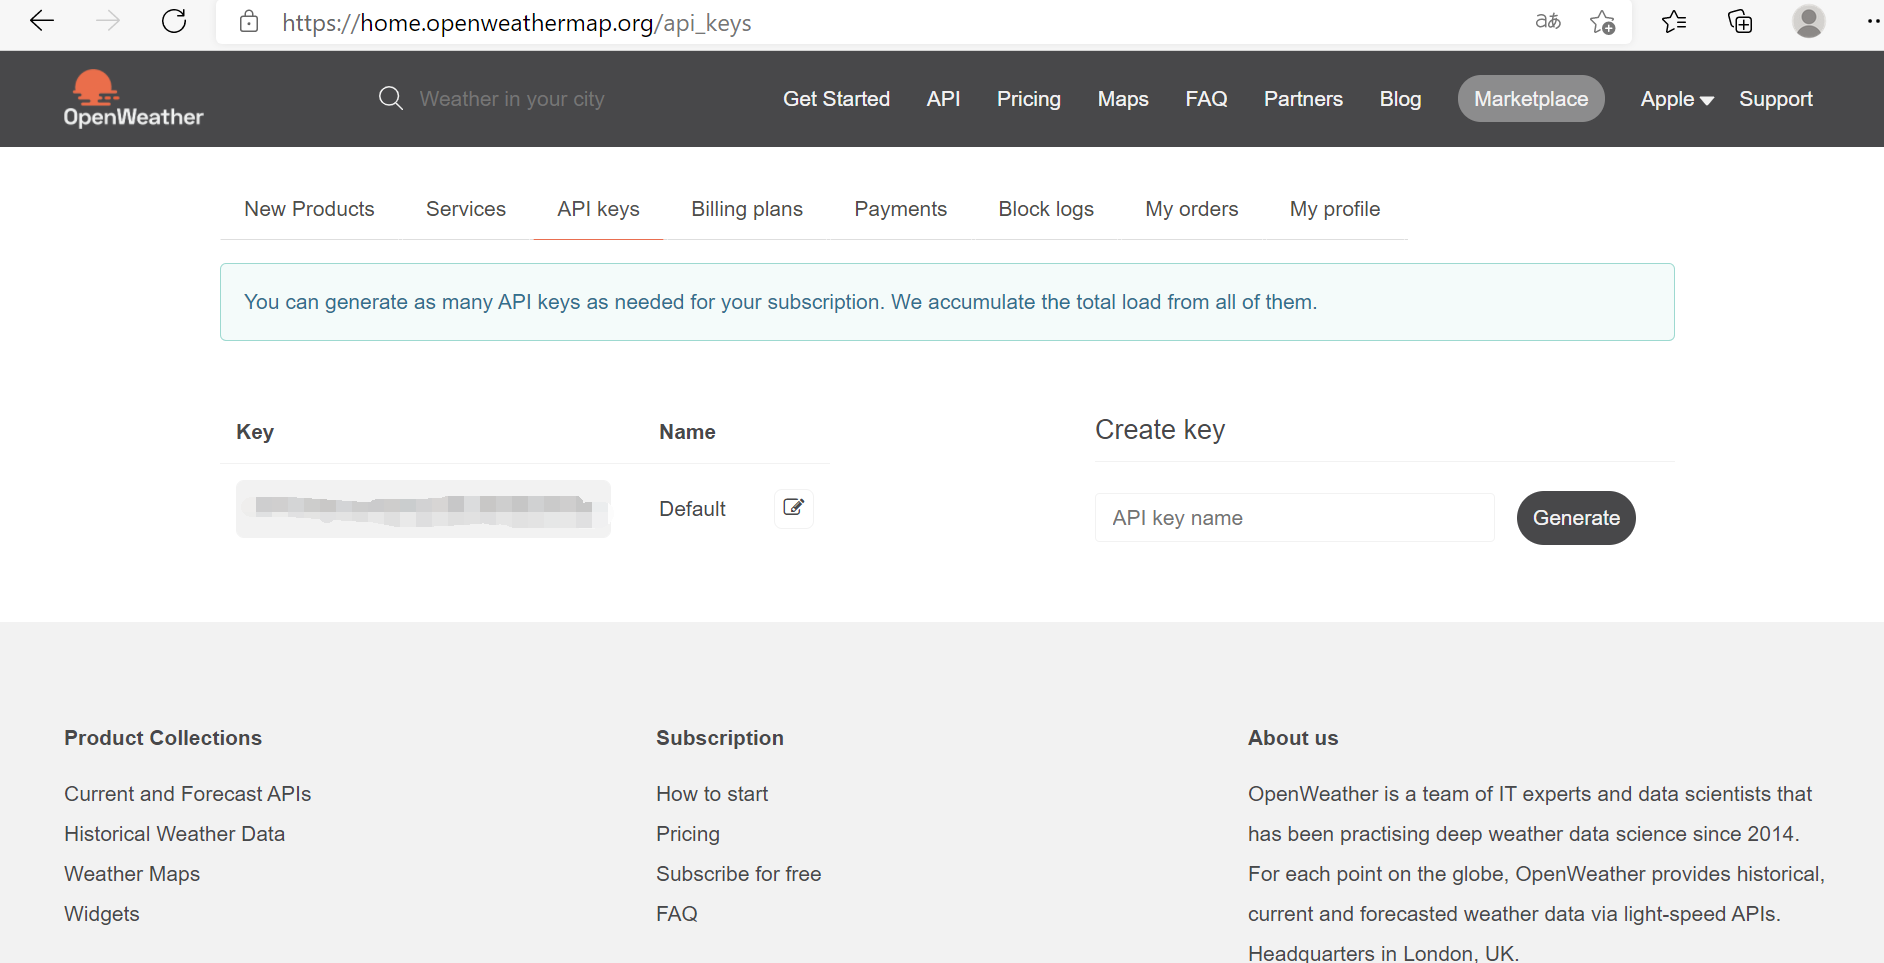Viewport: 1884px width, 963px height.
Task: Click the About us heading
Action: pyautogui.click(x=1293, y=738)
